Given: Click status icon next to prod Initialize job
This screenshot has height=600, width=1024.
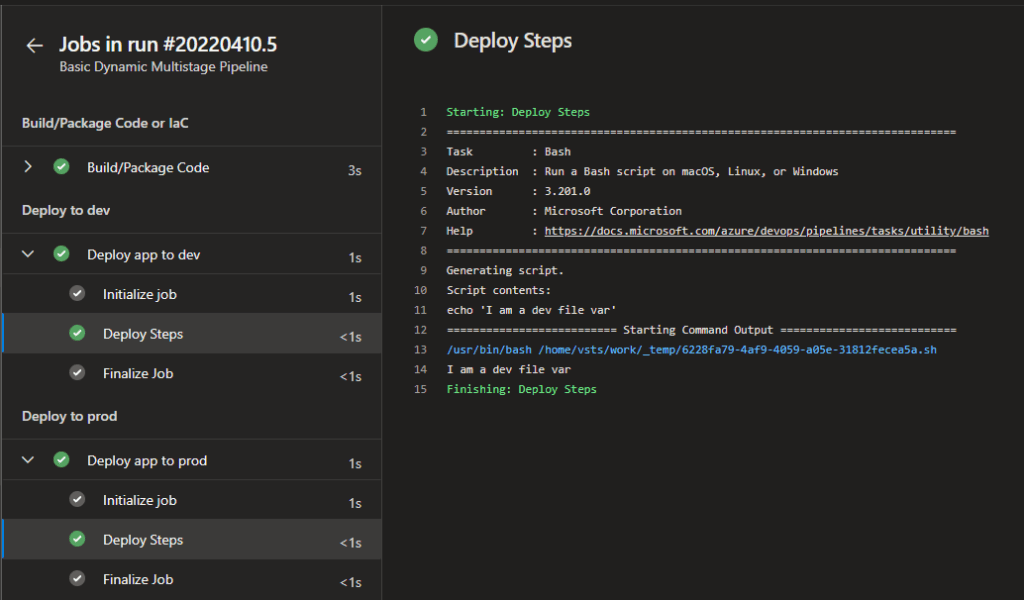Looking at the screenshot, I should pyautogui.click(x=77, y=500).
